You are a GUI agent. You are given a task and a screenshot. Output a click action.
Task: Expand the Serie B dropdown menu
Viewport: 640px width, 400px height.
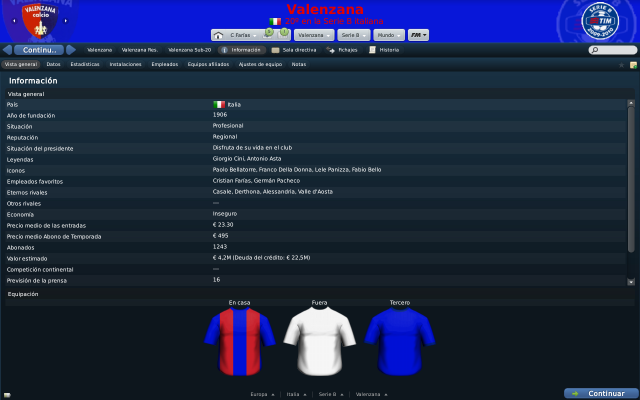[x=354, y=35]
